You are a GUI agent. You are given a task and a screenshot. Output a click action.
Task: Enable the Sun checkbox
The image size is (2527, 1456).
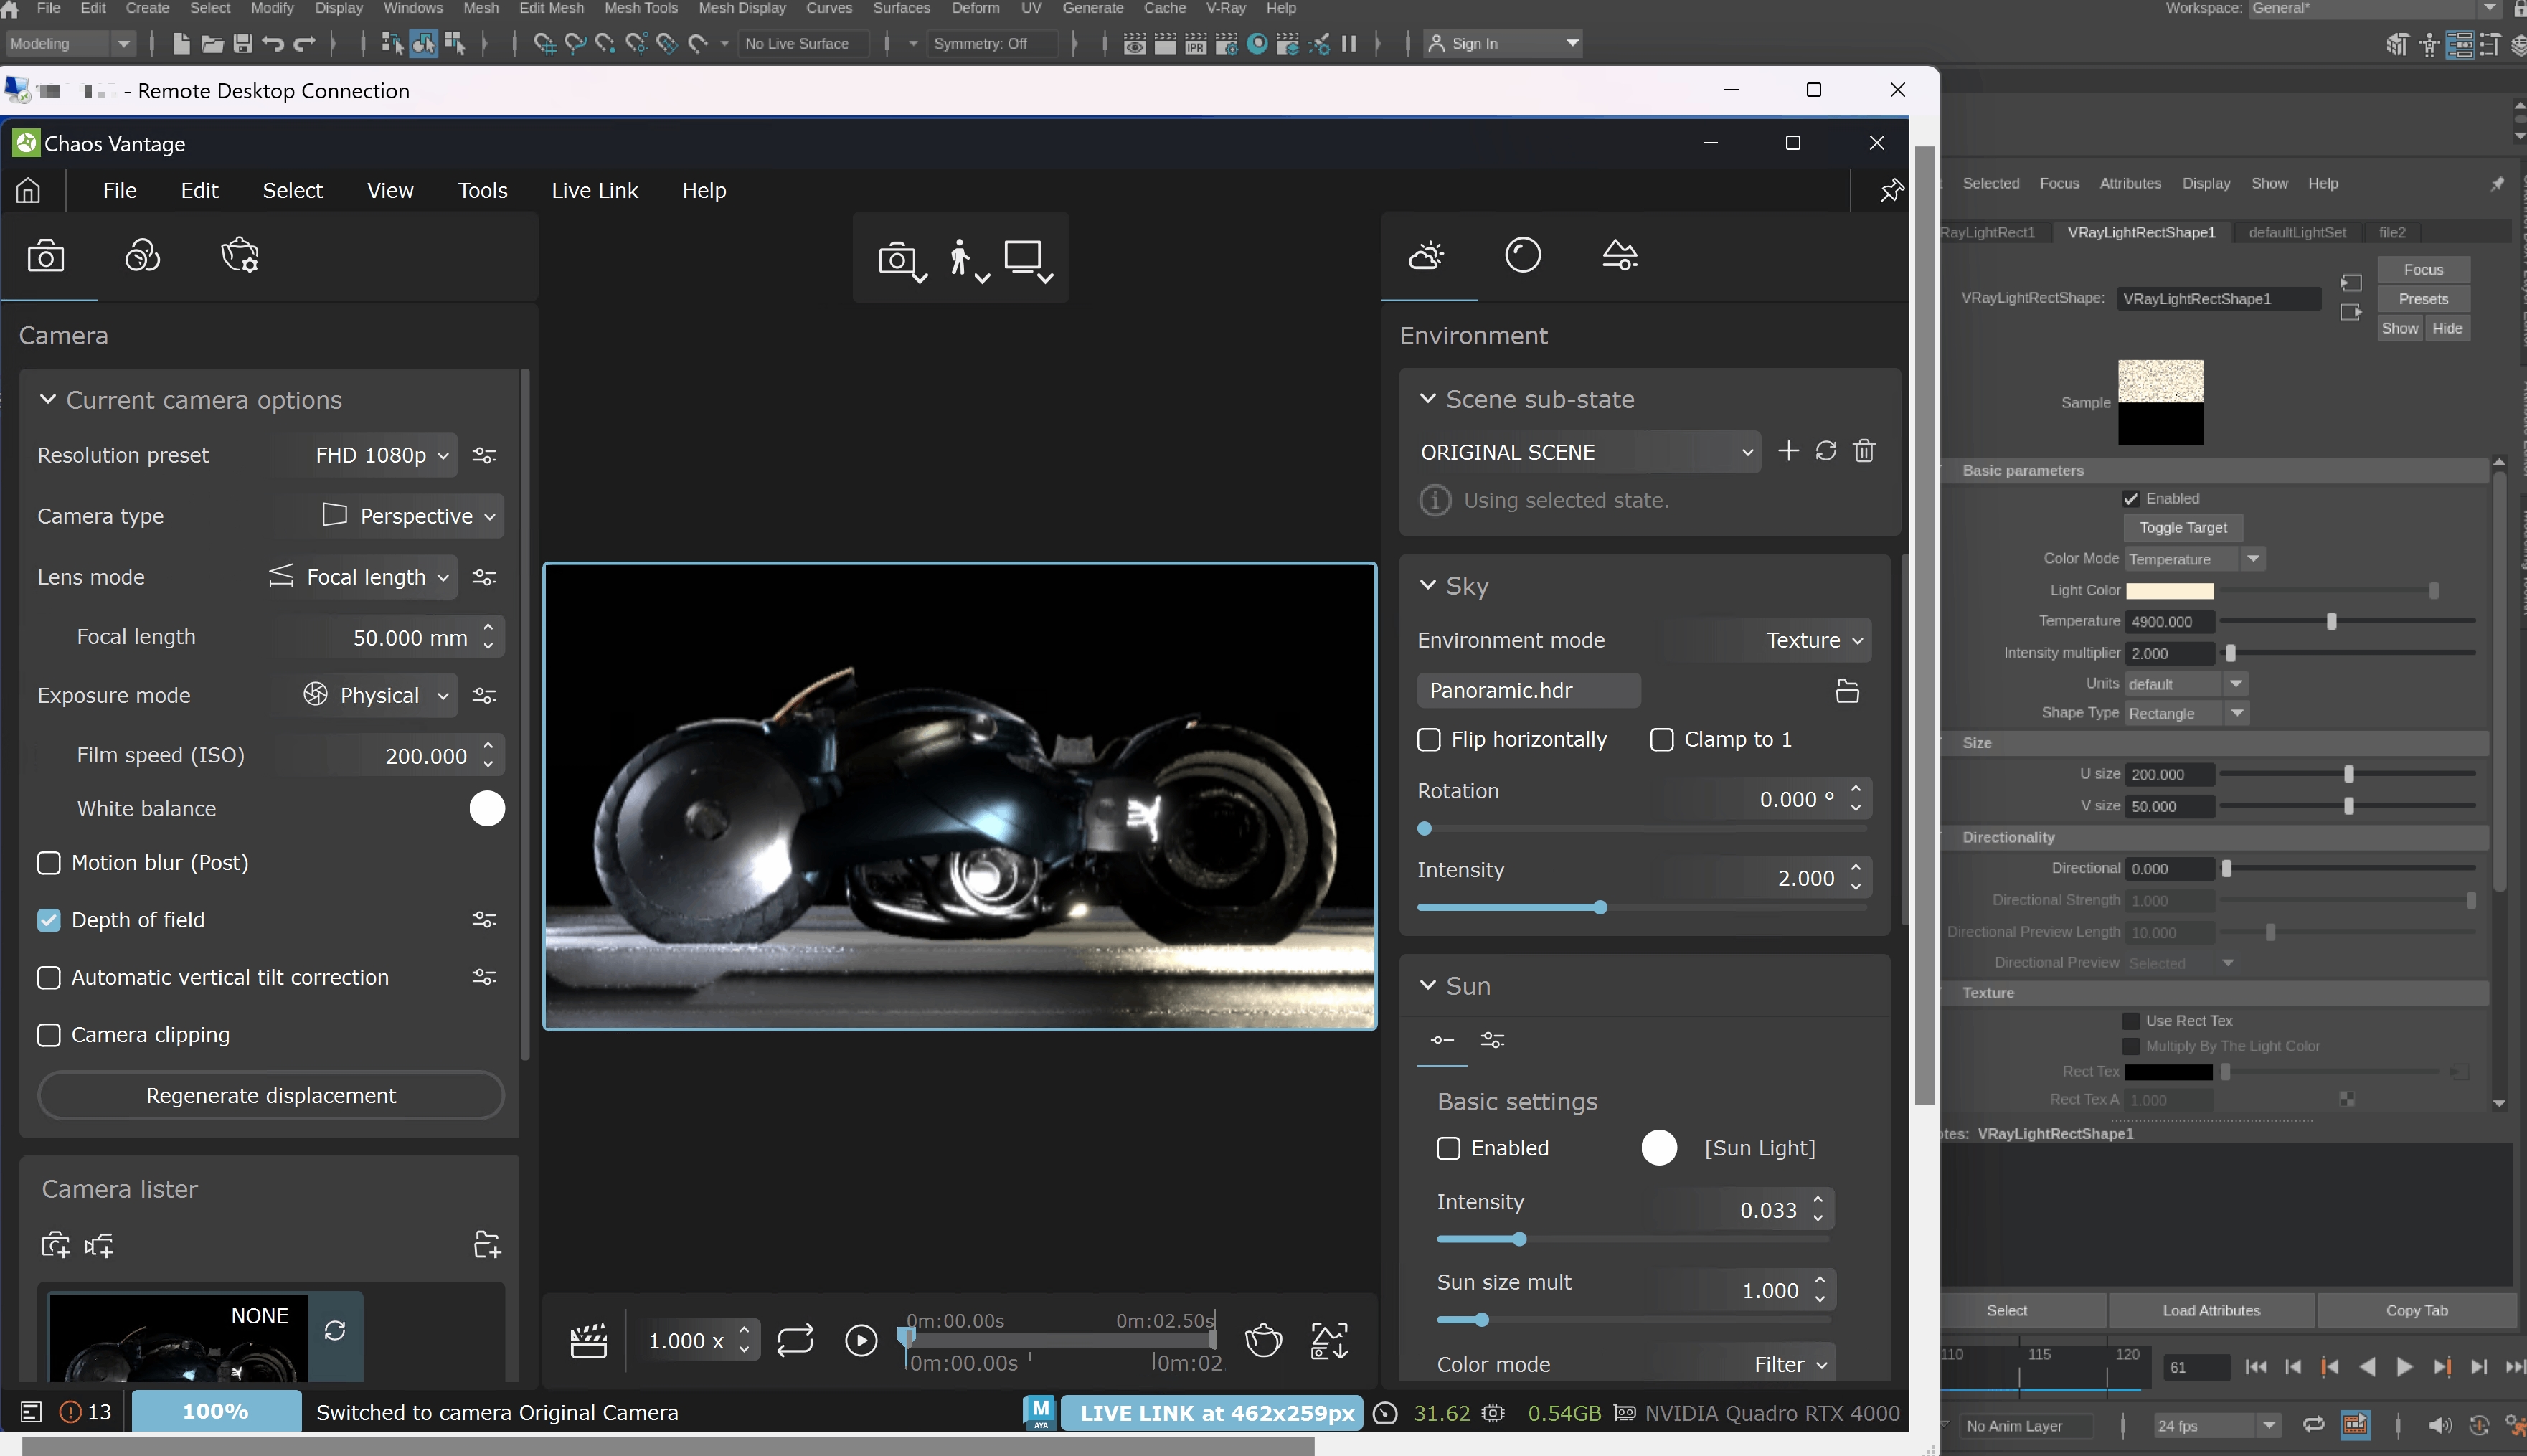click(1448, 1148)
